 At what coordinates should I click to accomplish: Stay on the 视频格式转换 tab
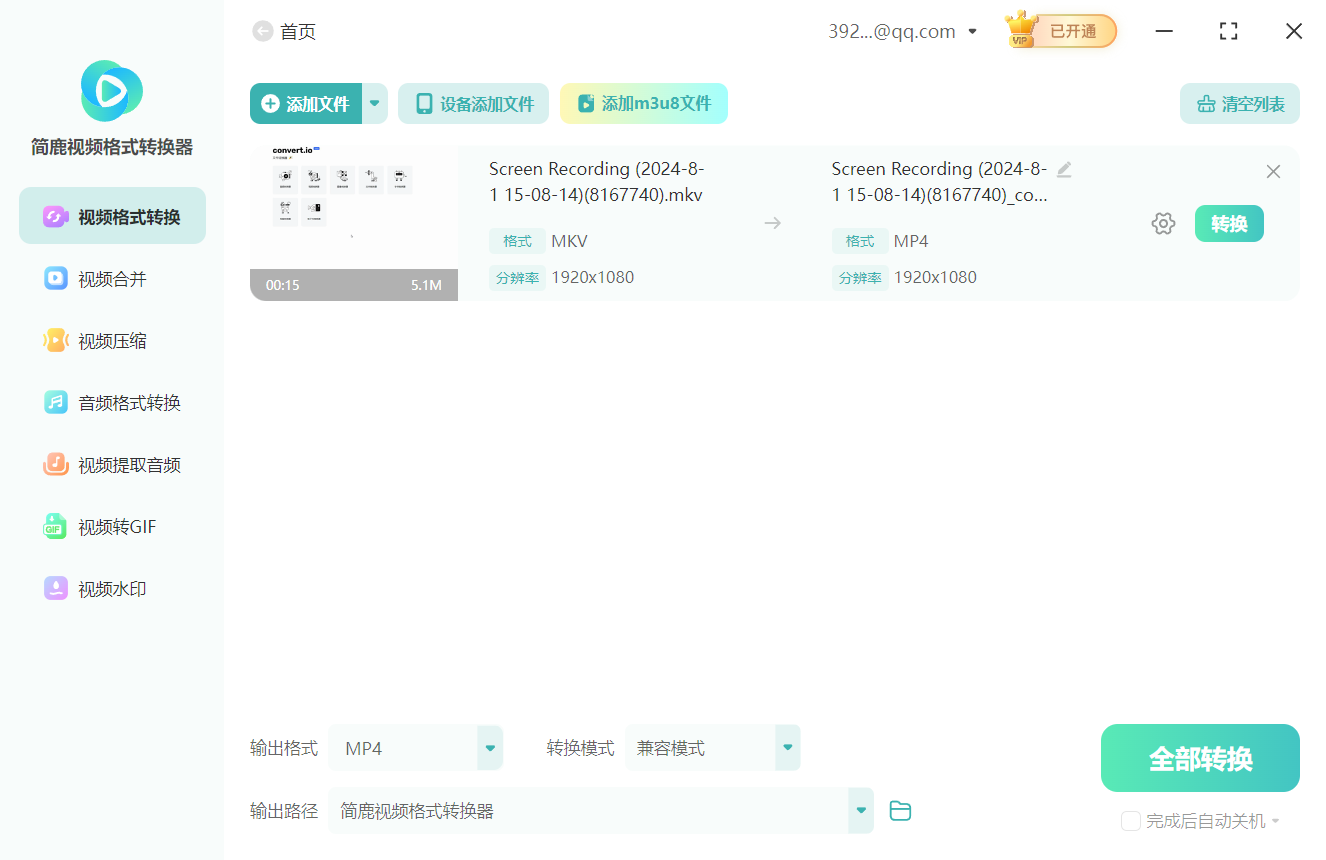(x=111, y=215)
